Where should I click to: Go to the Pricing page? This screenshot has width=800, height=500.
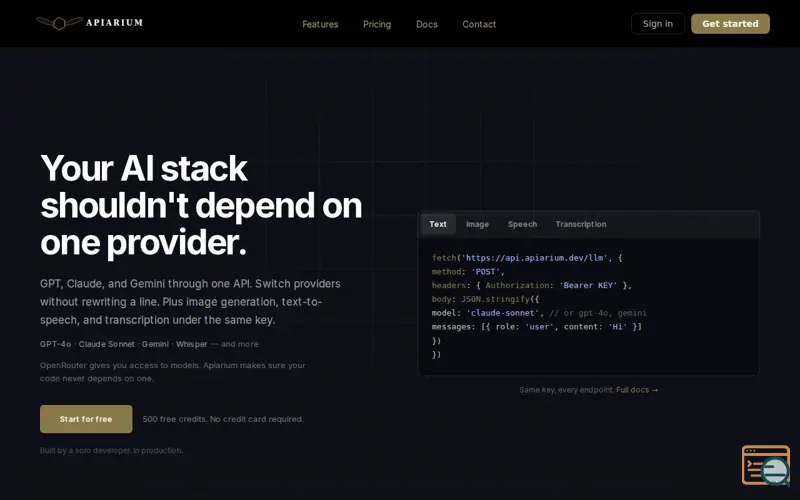pyautogui.click(x=377, y=24)
